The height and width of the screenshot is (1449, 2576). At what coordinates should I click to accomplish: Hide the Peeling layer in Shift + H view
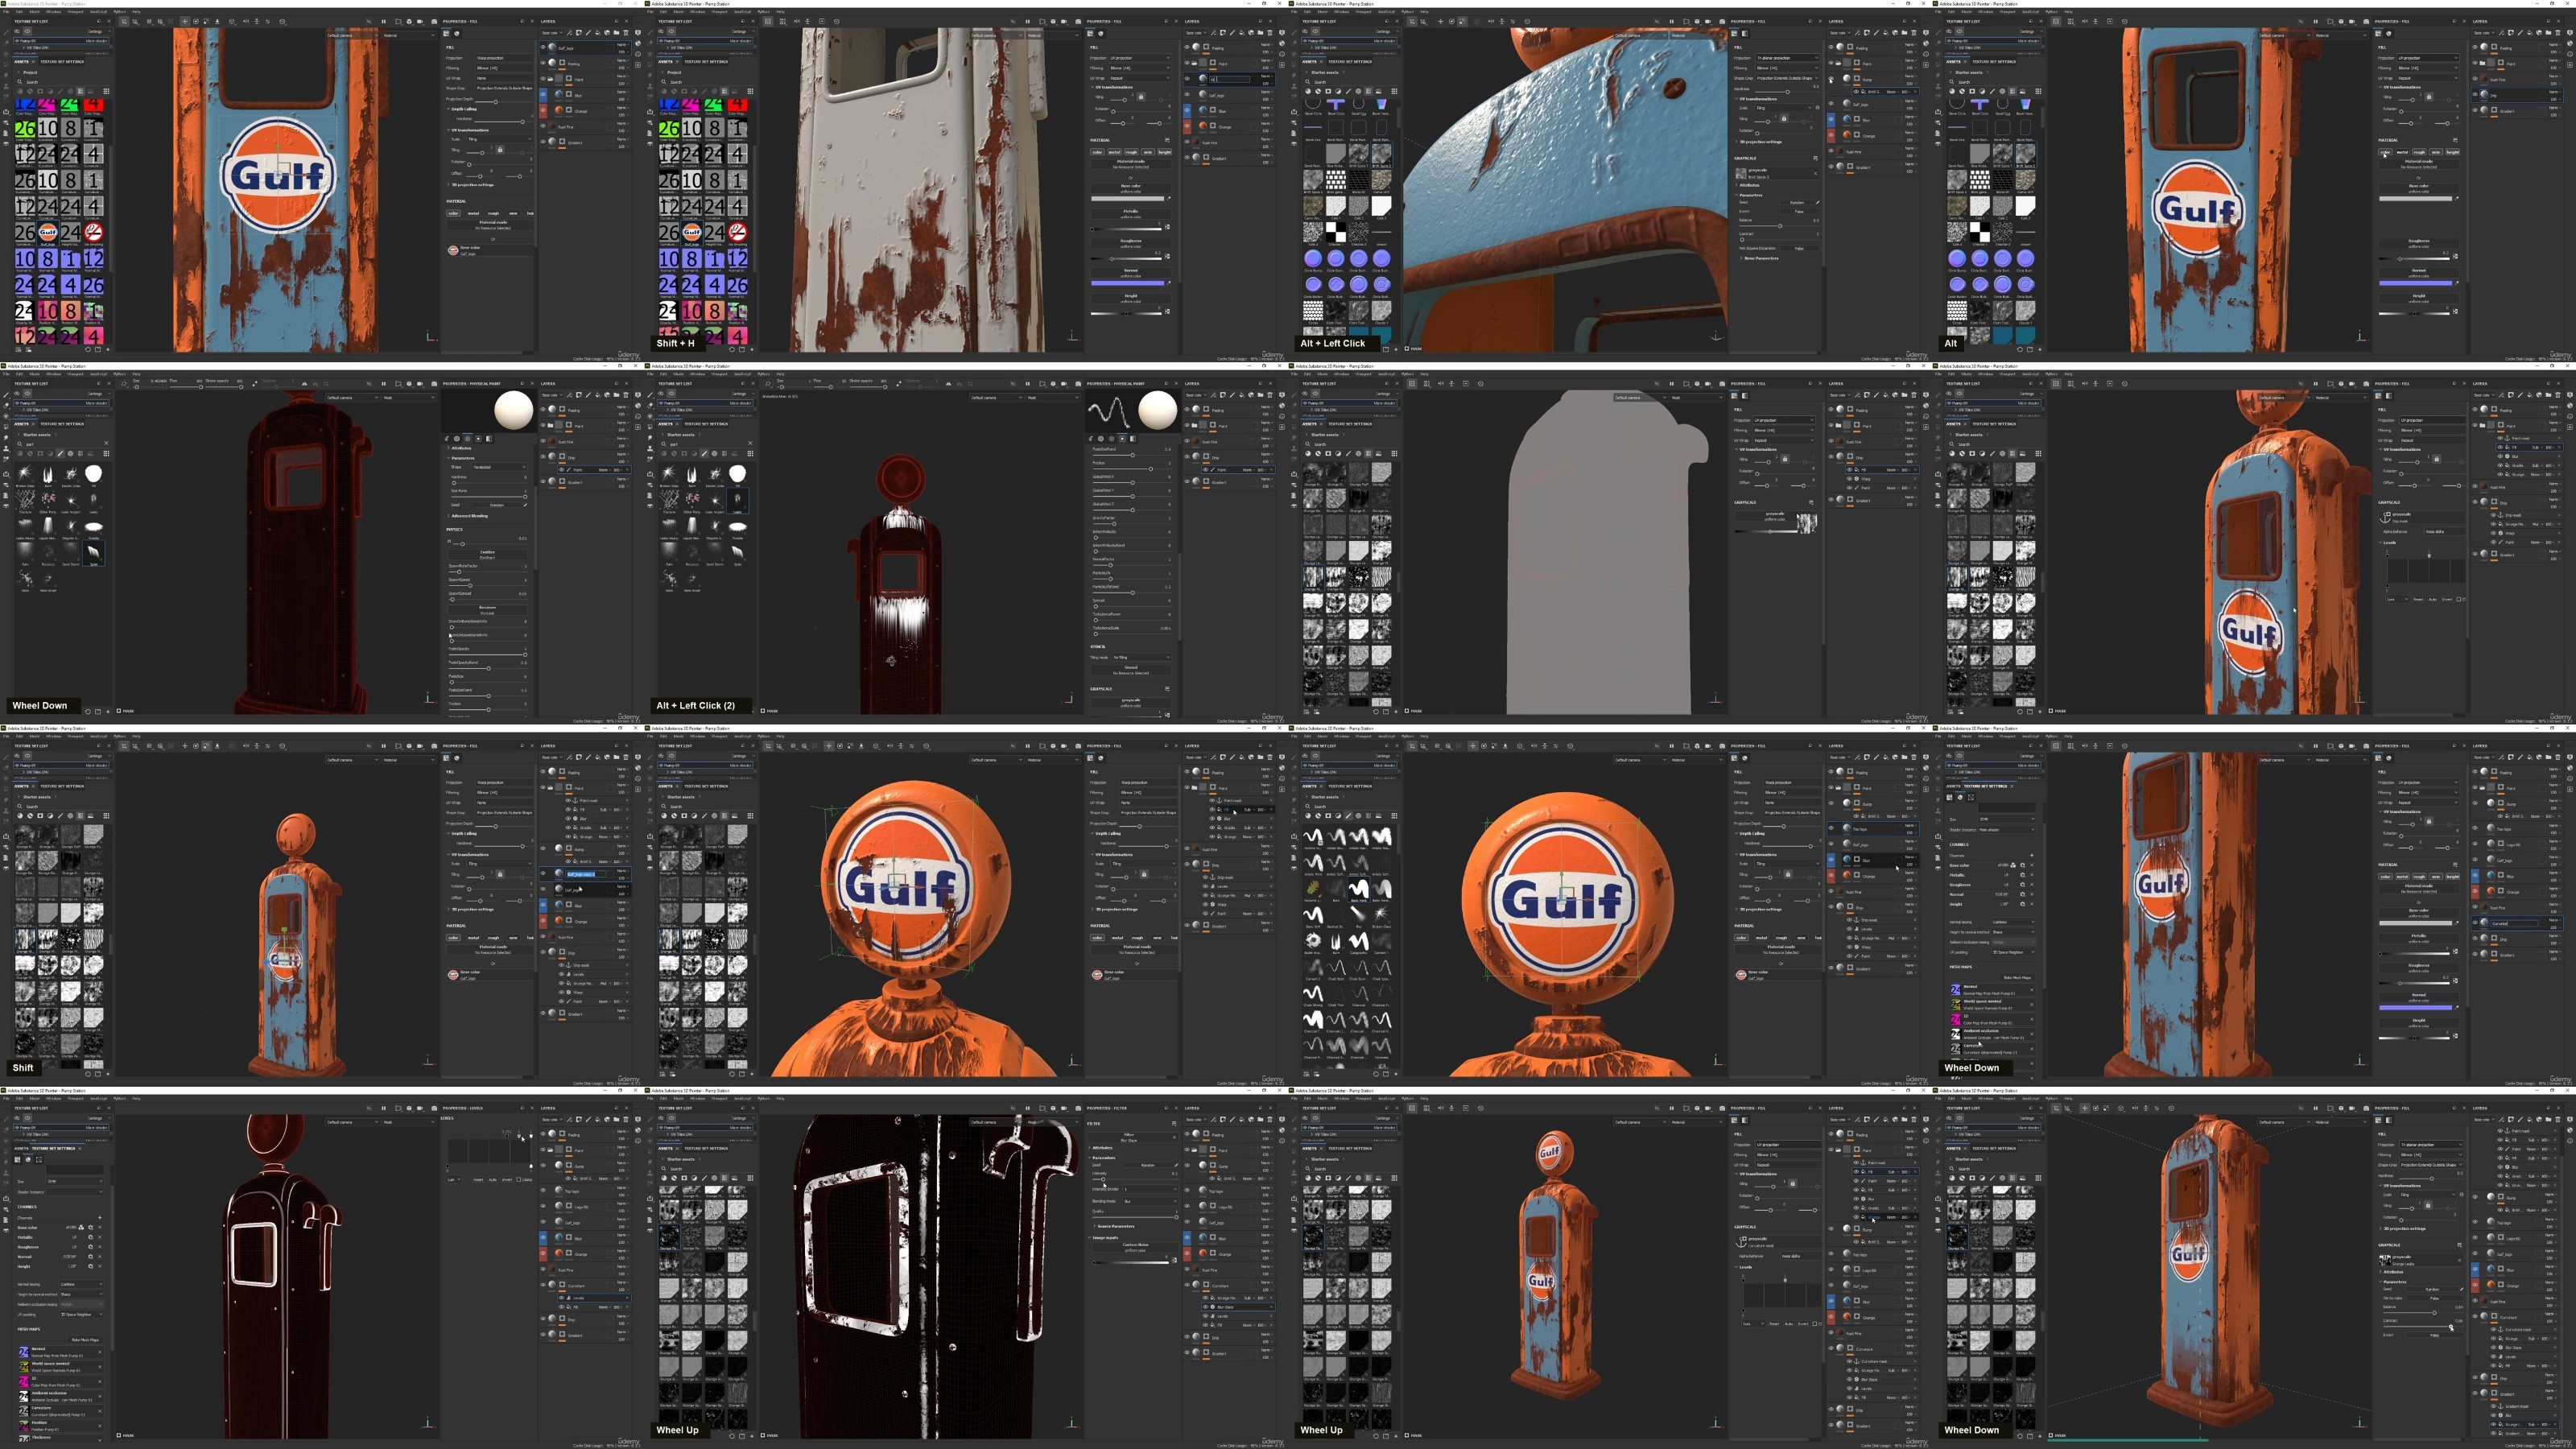coord(1187,47)
